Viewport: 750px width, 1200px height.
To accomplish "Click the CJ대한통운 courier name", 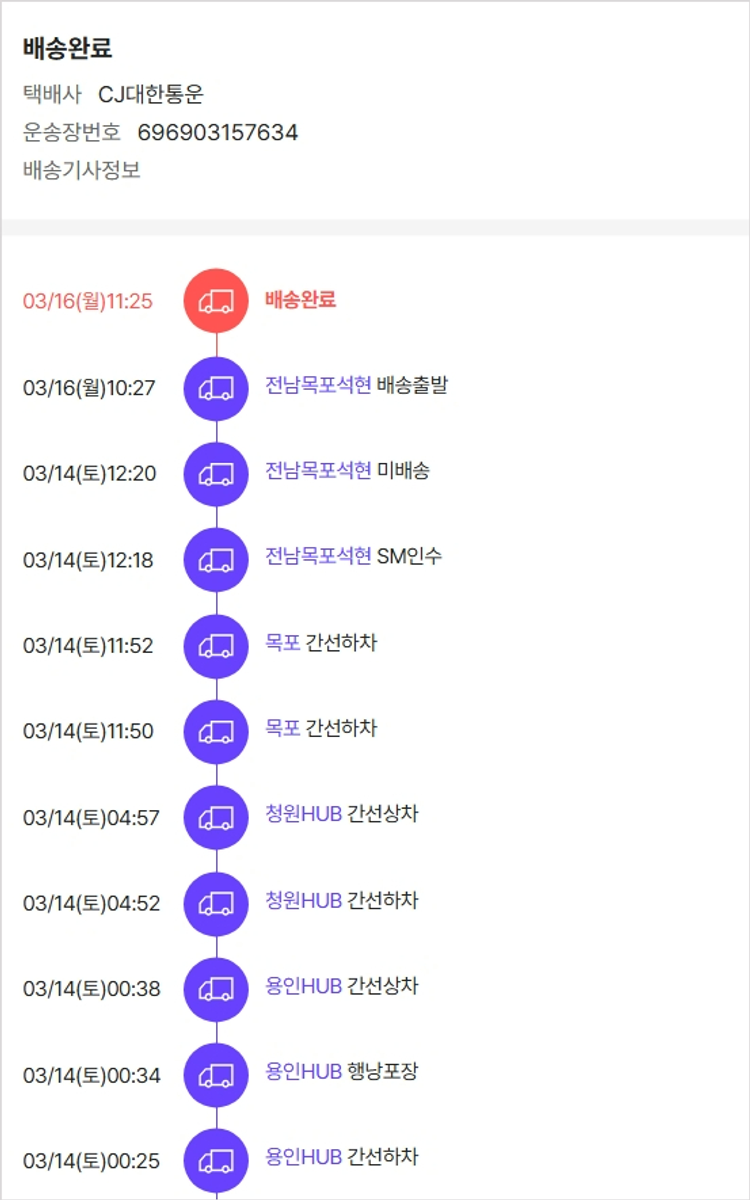I will [x=151, y=95].
